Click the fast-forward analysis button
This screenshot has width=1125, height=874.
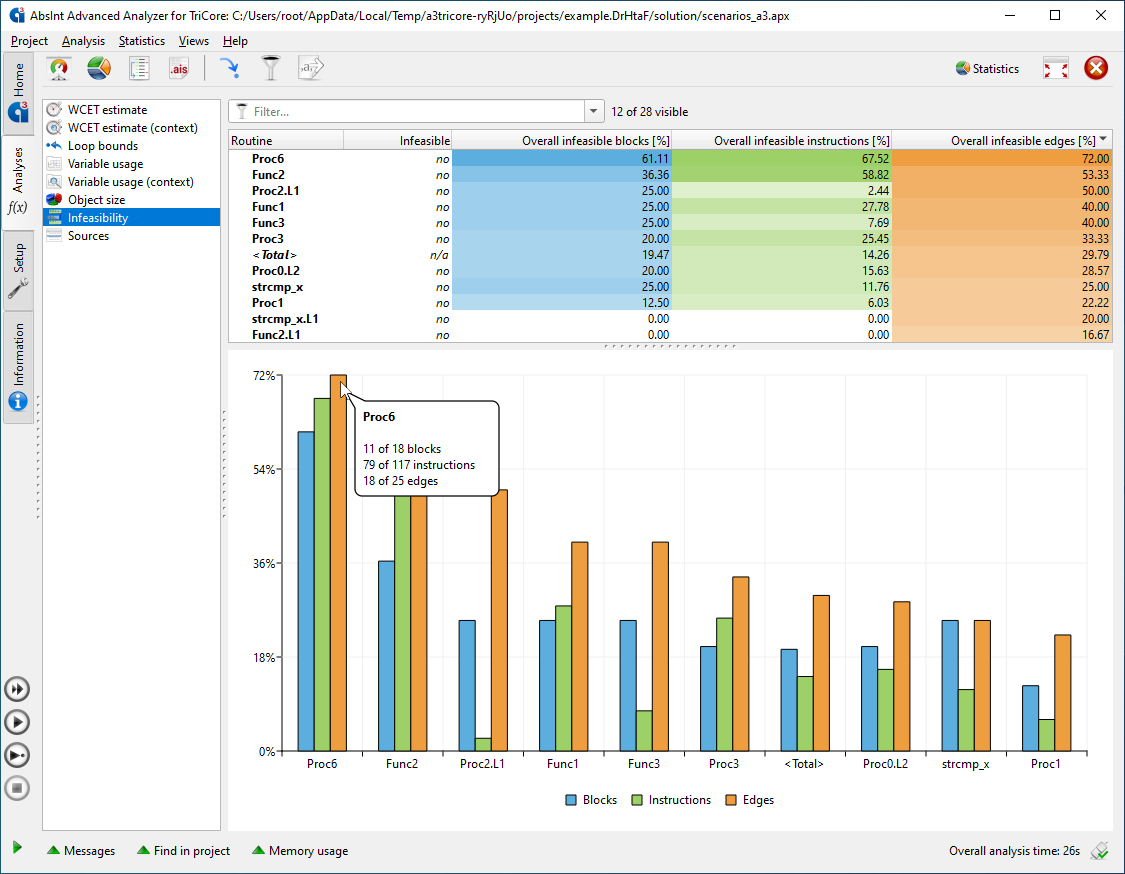tap(17, 689)
